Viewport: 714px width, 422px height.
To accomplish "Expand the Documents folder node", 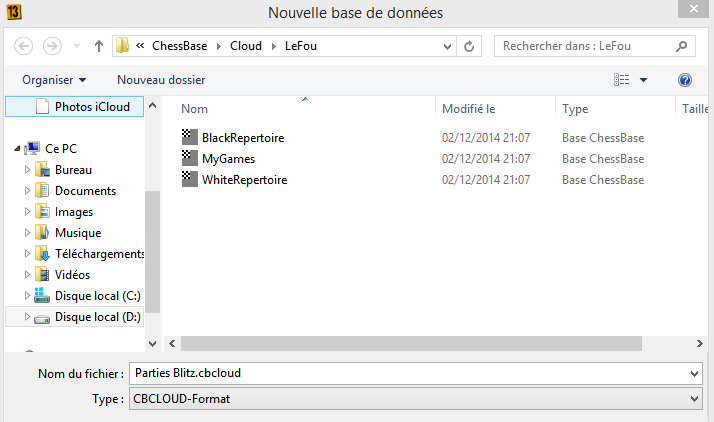I will point(27,190).
